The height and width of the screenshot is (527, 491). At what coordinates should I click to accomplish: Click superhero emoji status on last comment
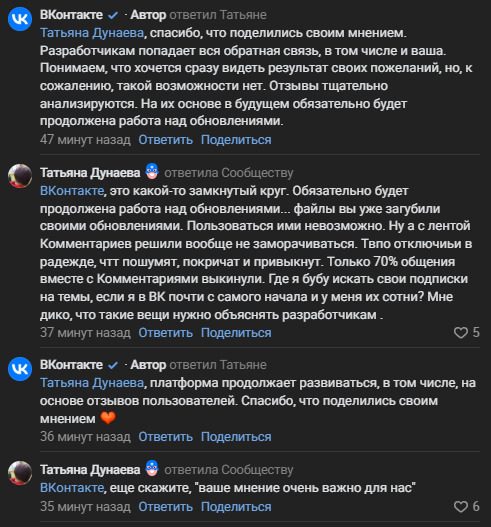tap(152, 469)
